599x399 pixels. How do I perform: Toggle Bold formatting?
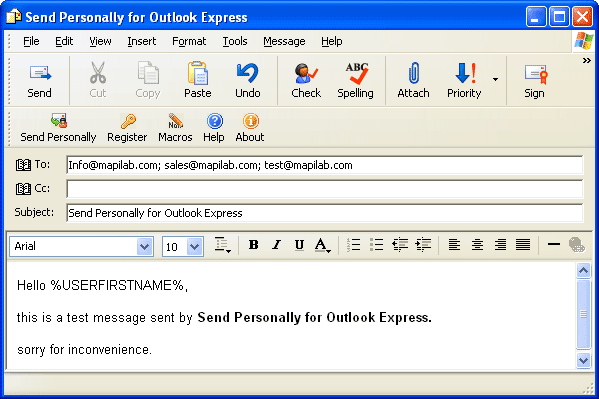coord(253,245)
